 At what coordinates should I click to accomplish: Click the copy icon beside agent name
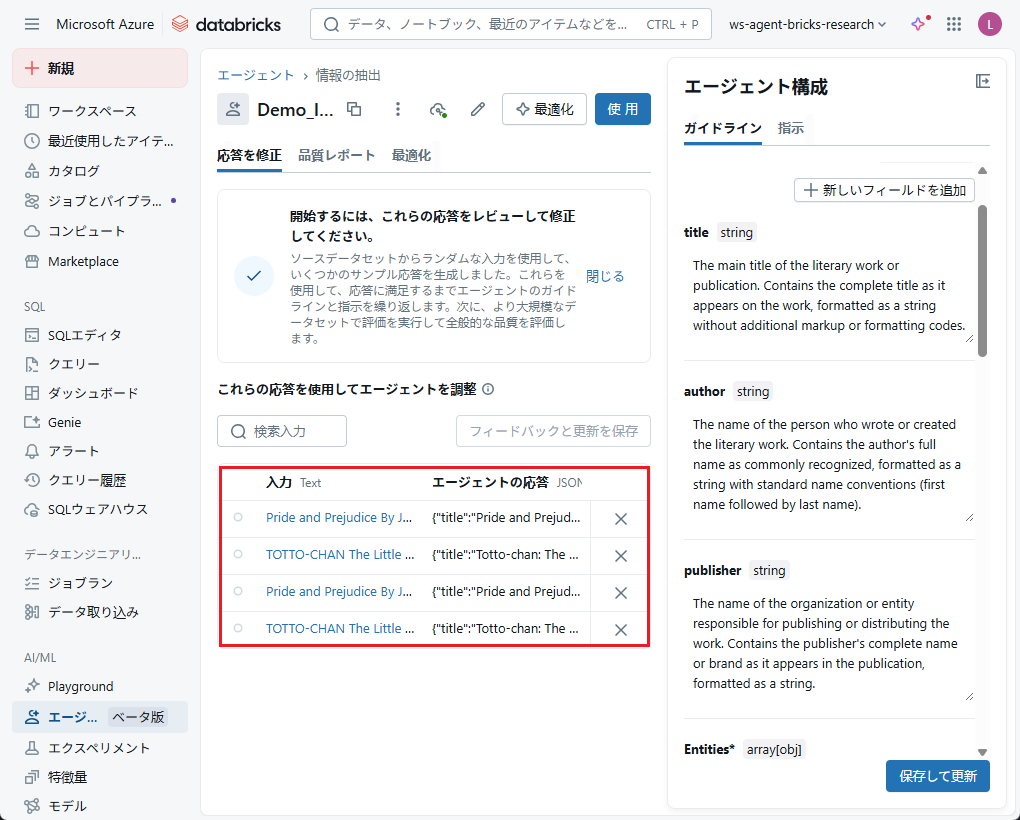point(354,109)
